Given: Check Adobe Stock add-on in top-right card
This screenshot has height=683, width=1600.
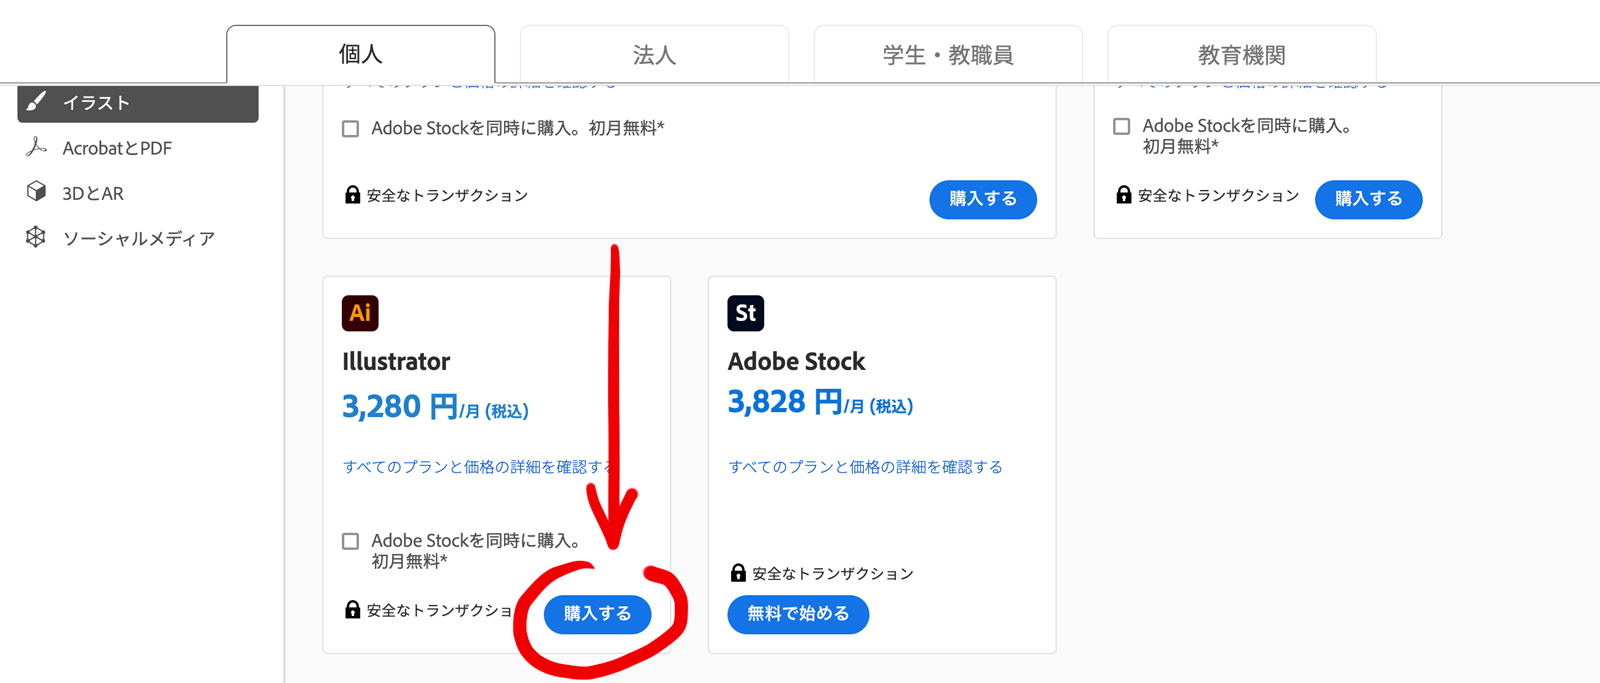Looking at the screenshot, I should click(x=1122, y=127).
